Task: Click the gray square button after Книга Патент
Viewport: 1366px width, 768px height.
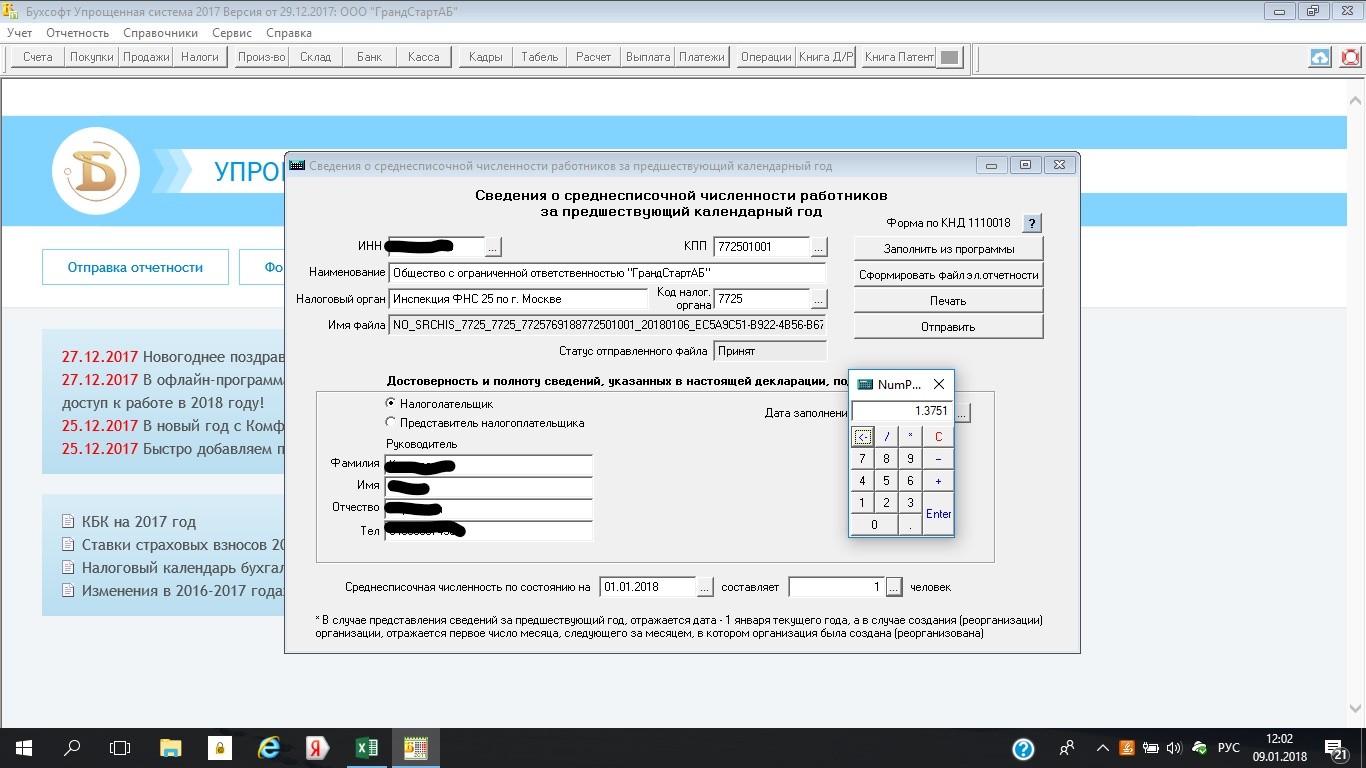Action: (x=950, y=57)
